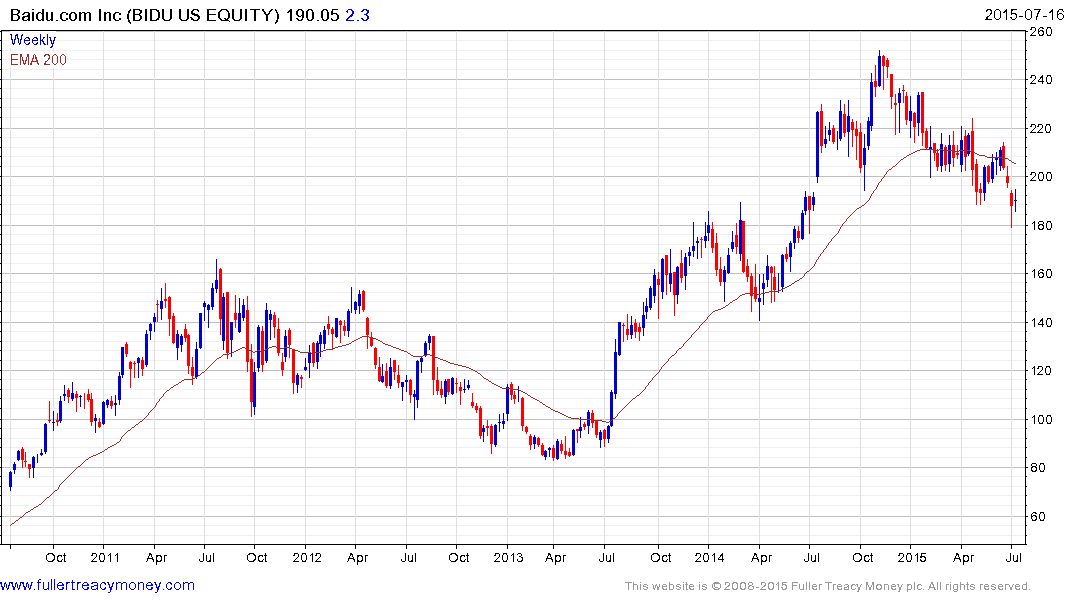Click the 240 price axis label

tap(1041, 80)
